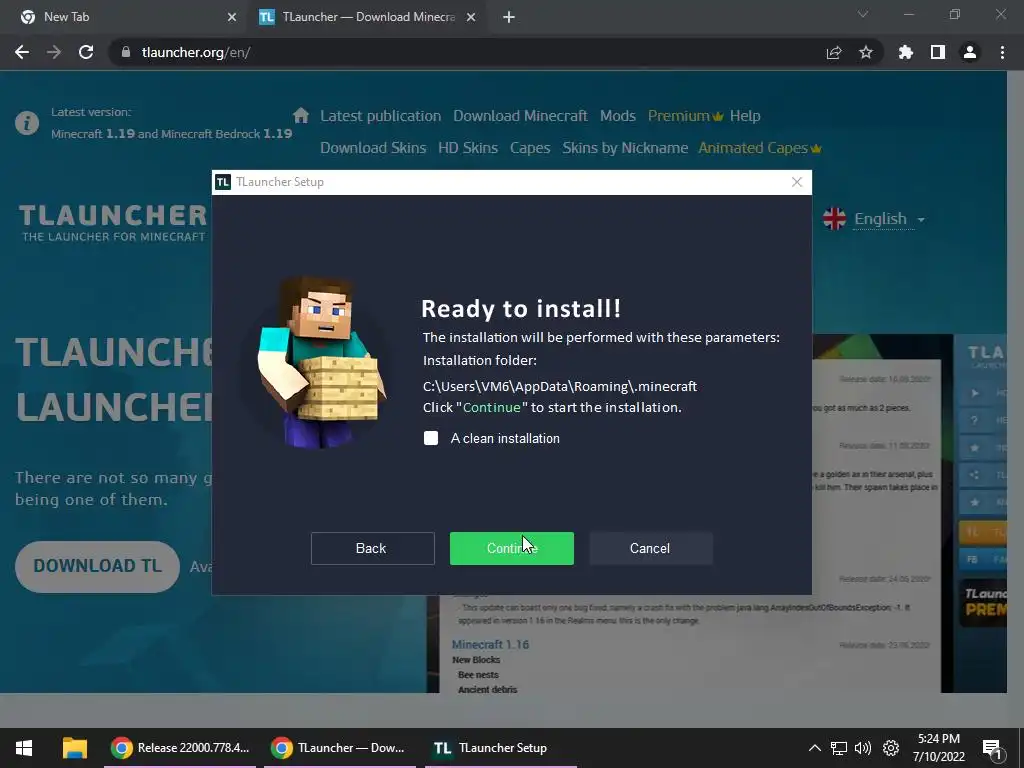Open the Premium menu item
The width and height of the screenshot is (1024, 768).
pyautogui.click(x=685, y=116)
